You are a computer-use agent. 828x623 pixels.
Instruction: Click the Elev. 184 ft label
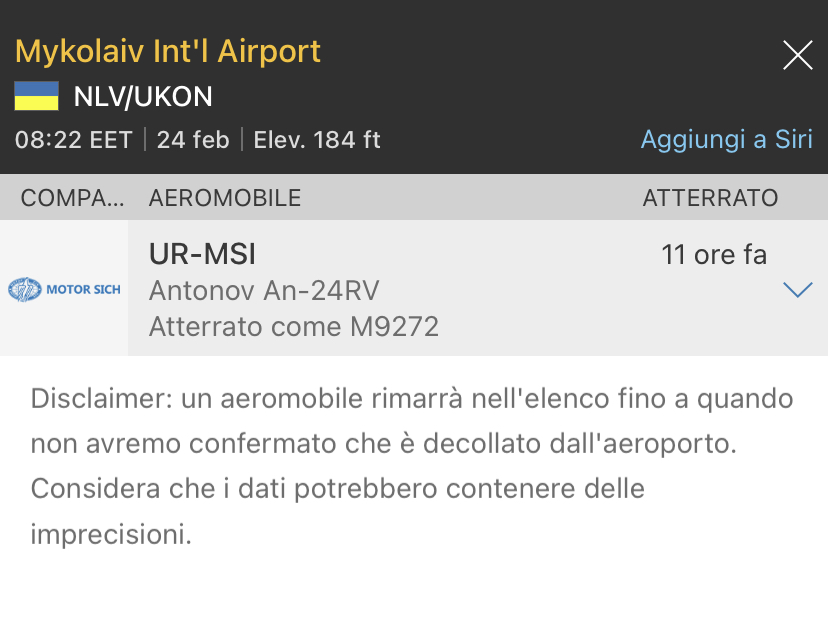click(x=317, y=139)
